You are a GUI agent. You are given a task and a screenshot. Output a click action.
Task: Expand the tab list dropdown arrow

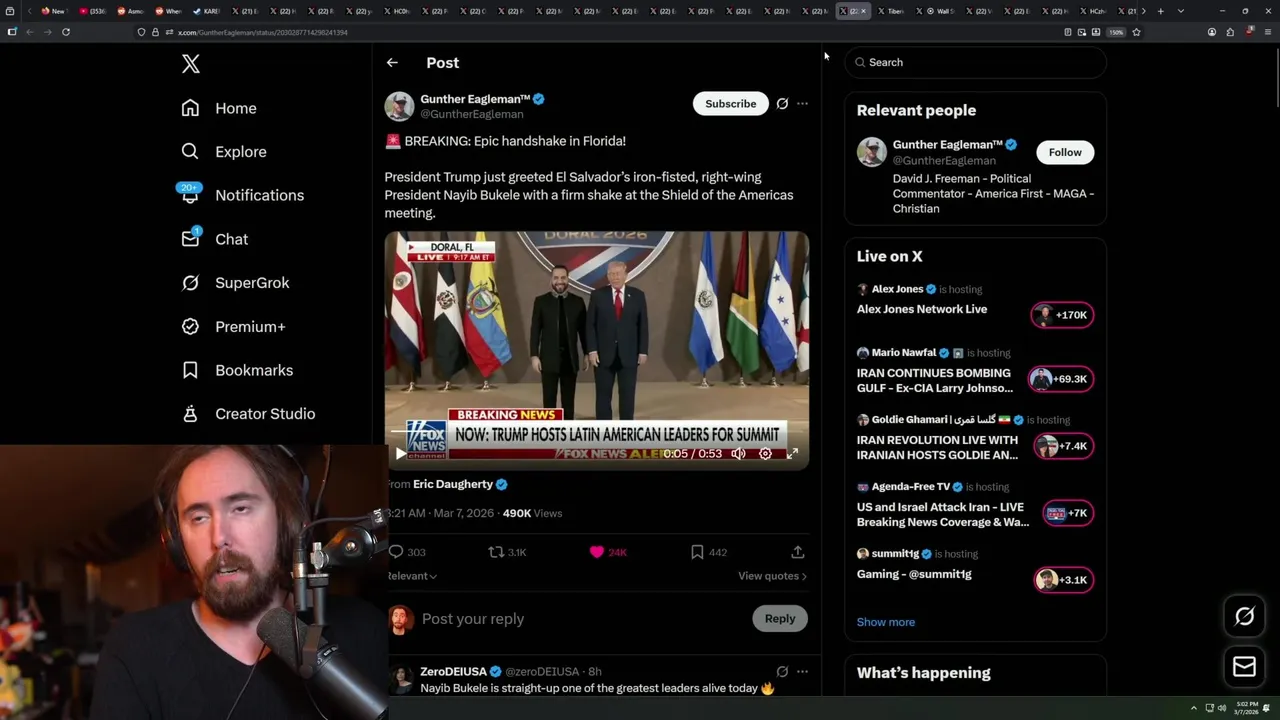pyautogui.click(x=1181, y=11)
